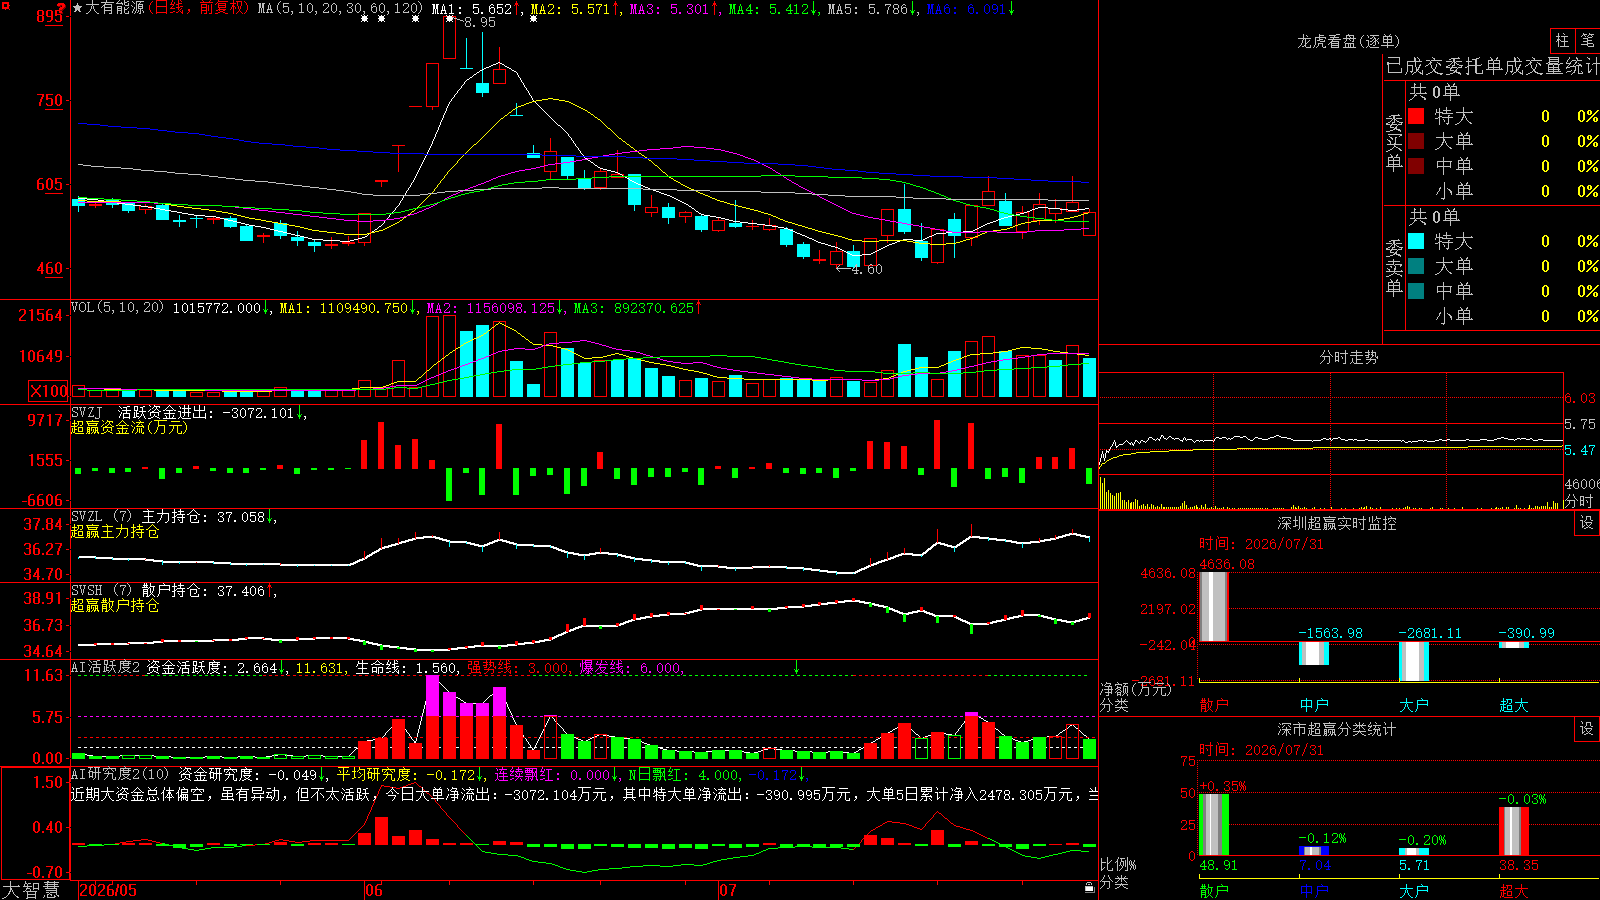This screenshot has width=1600, height=900.
Task: Click the AI研究度2(10) indicator label
Action: (x=120, y=774)
